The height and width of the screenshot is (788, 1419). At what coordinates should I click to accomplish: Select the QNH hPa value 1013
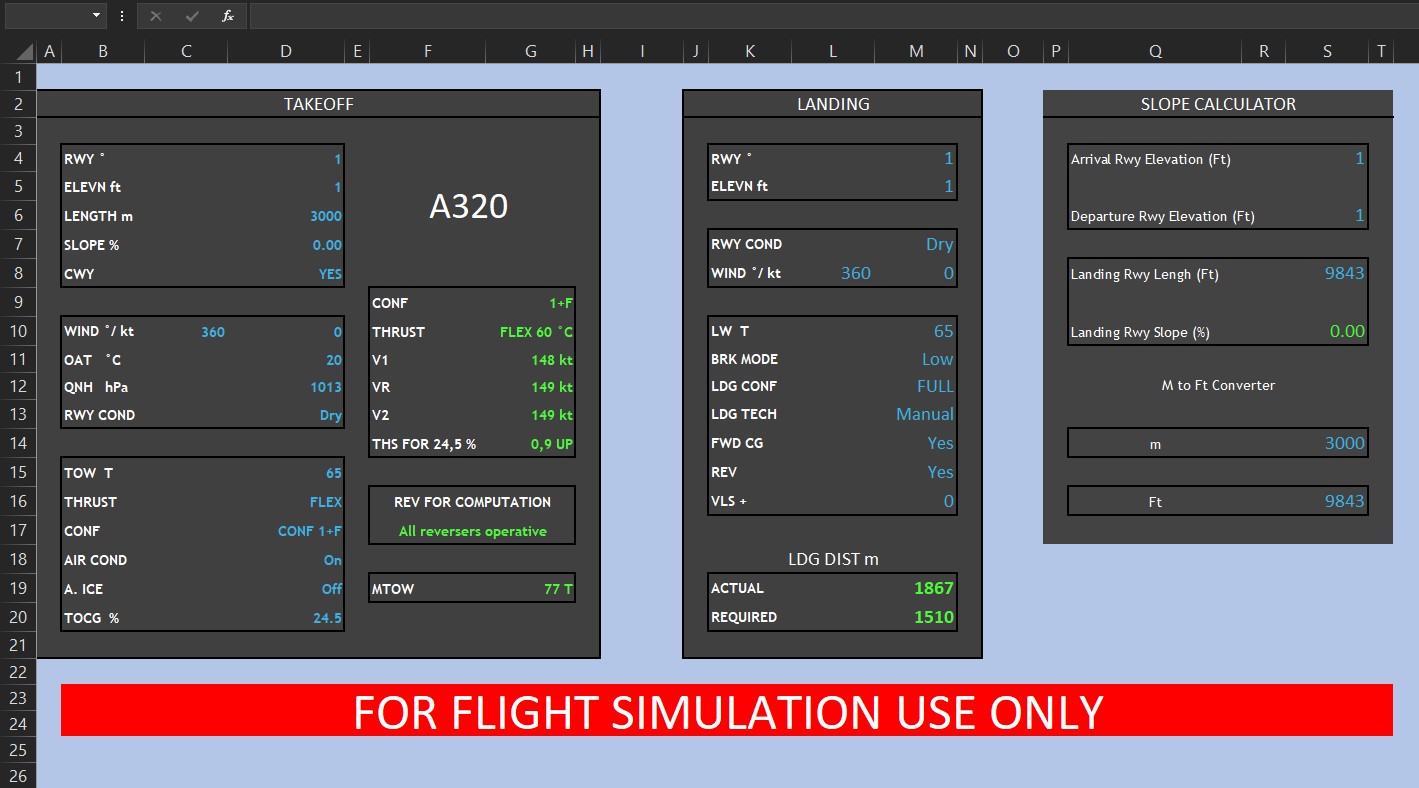pos(326,387)
